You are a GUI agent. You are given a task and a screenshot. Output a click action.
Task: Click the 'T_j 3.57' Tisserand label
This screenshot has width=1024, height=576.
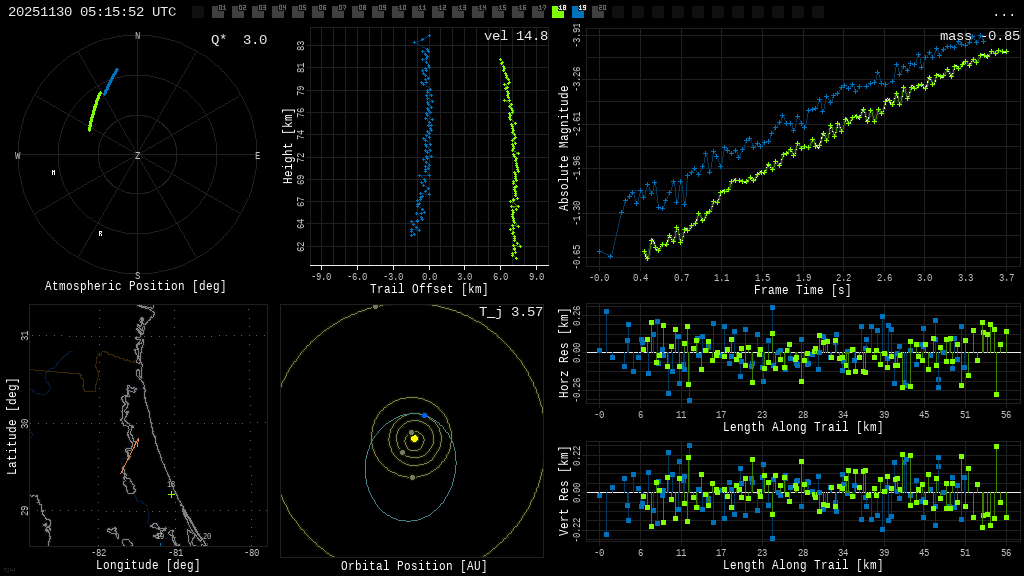pyautogui.click(x=511, y=313)
